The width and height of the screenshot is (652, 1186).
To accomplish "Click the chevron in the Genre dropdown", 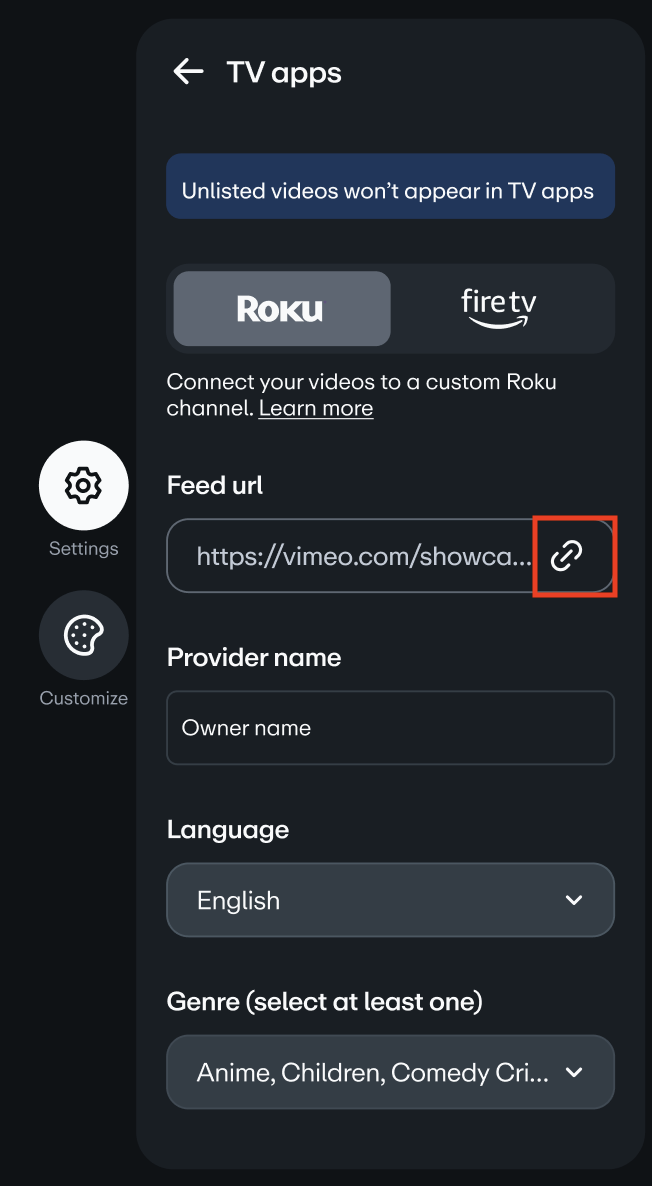I will tap(574, 1072).
